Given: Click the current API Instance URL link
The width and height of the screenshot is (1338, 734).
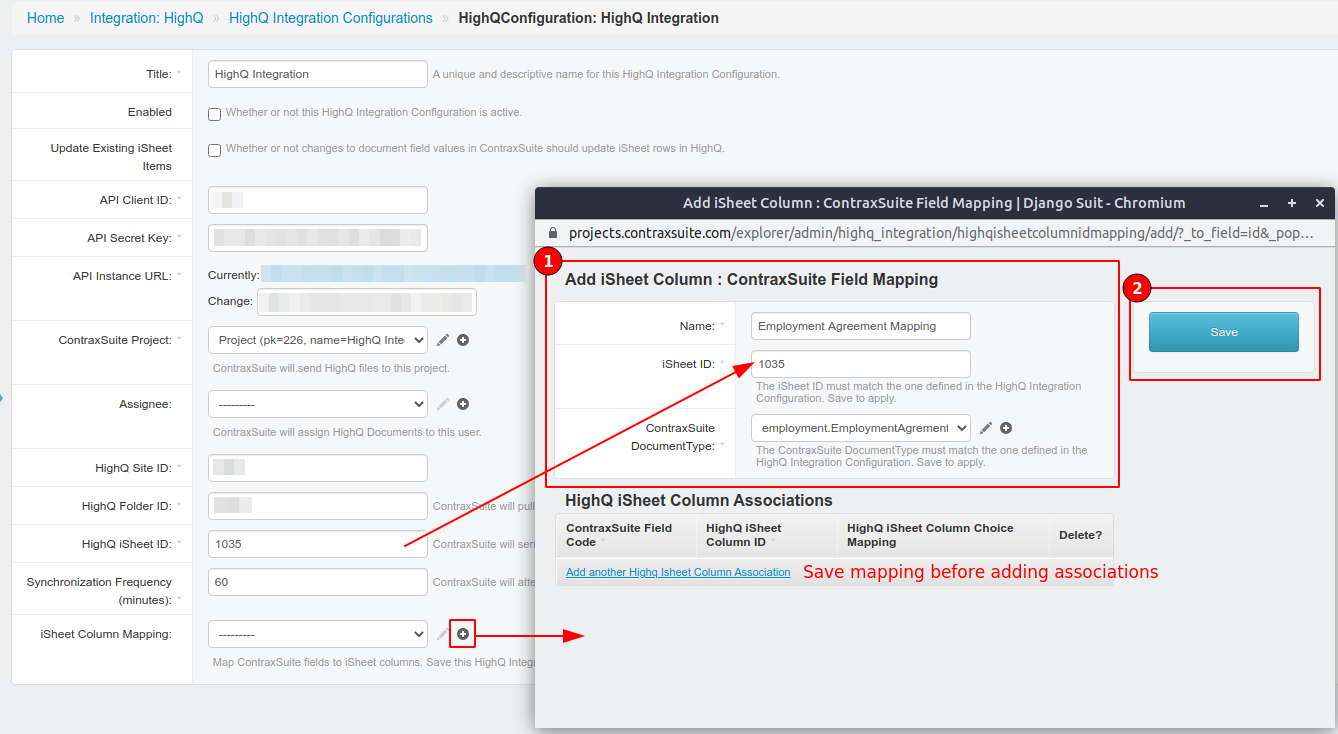Looking at the screenshot, I should click(x=393, y=273).
